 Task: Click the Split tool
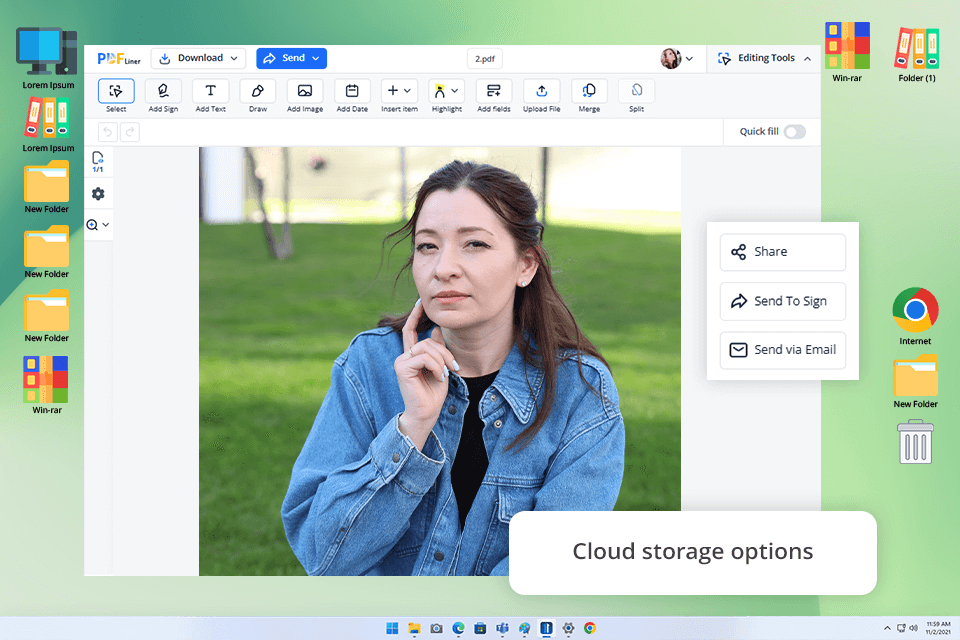point(636,91)
